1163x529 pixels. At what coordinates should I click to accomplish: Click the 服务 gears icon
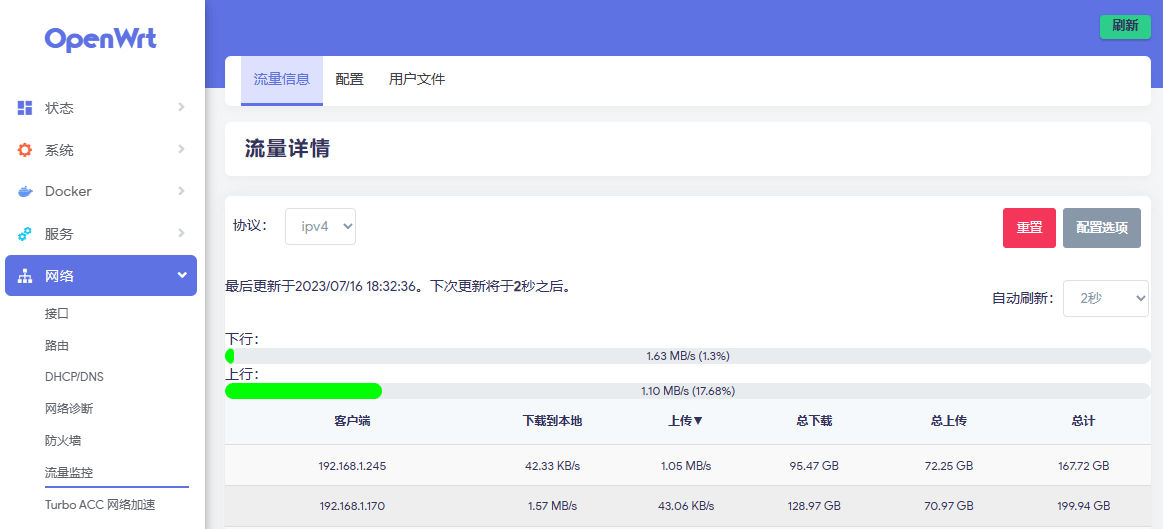(x=25, y=234)
